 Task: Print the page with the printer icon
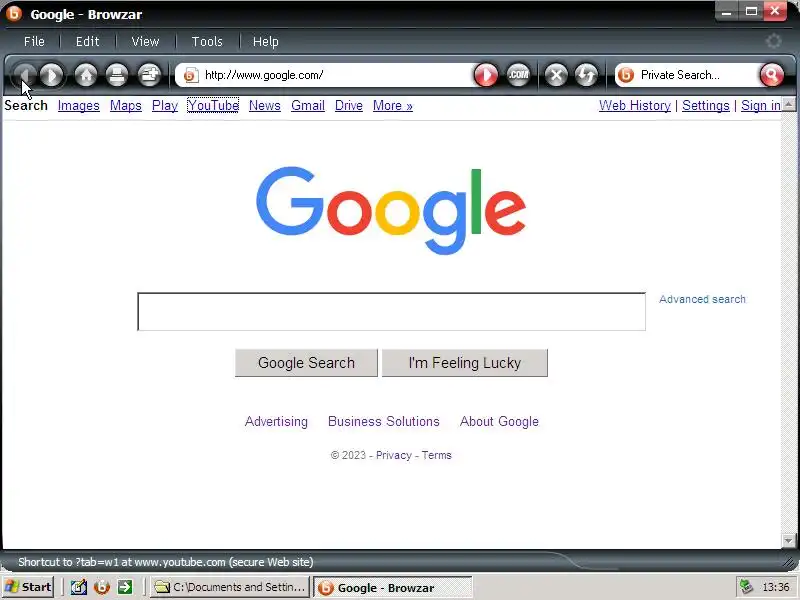(x=117, y=76)
